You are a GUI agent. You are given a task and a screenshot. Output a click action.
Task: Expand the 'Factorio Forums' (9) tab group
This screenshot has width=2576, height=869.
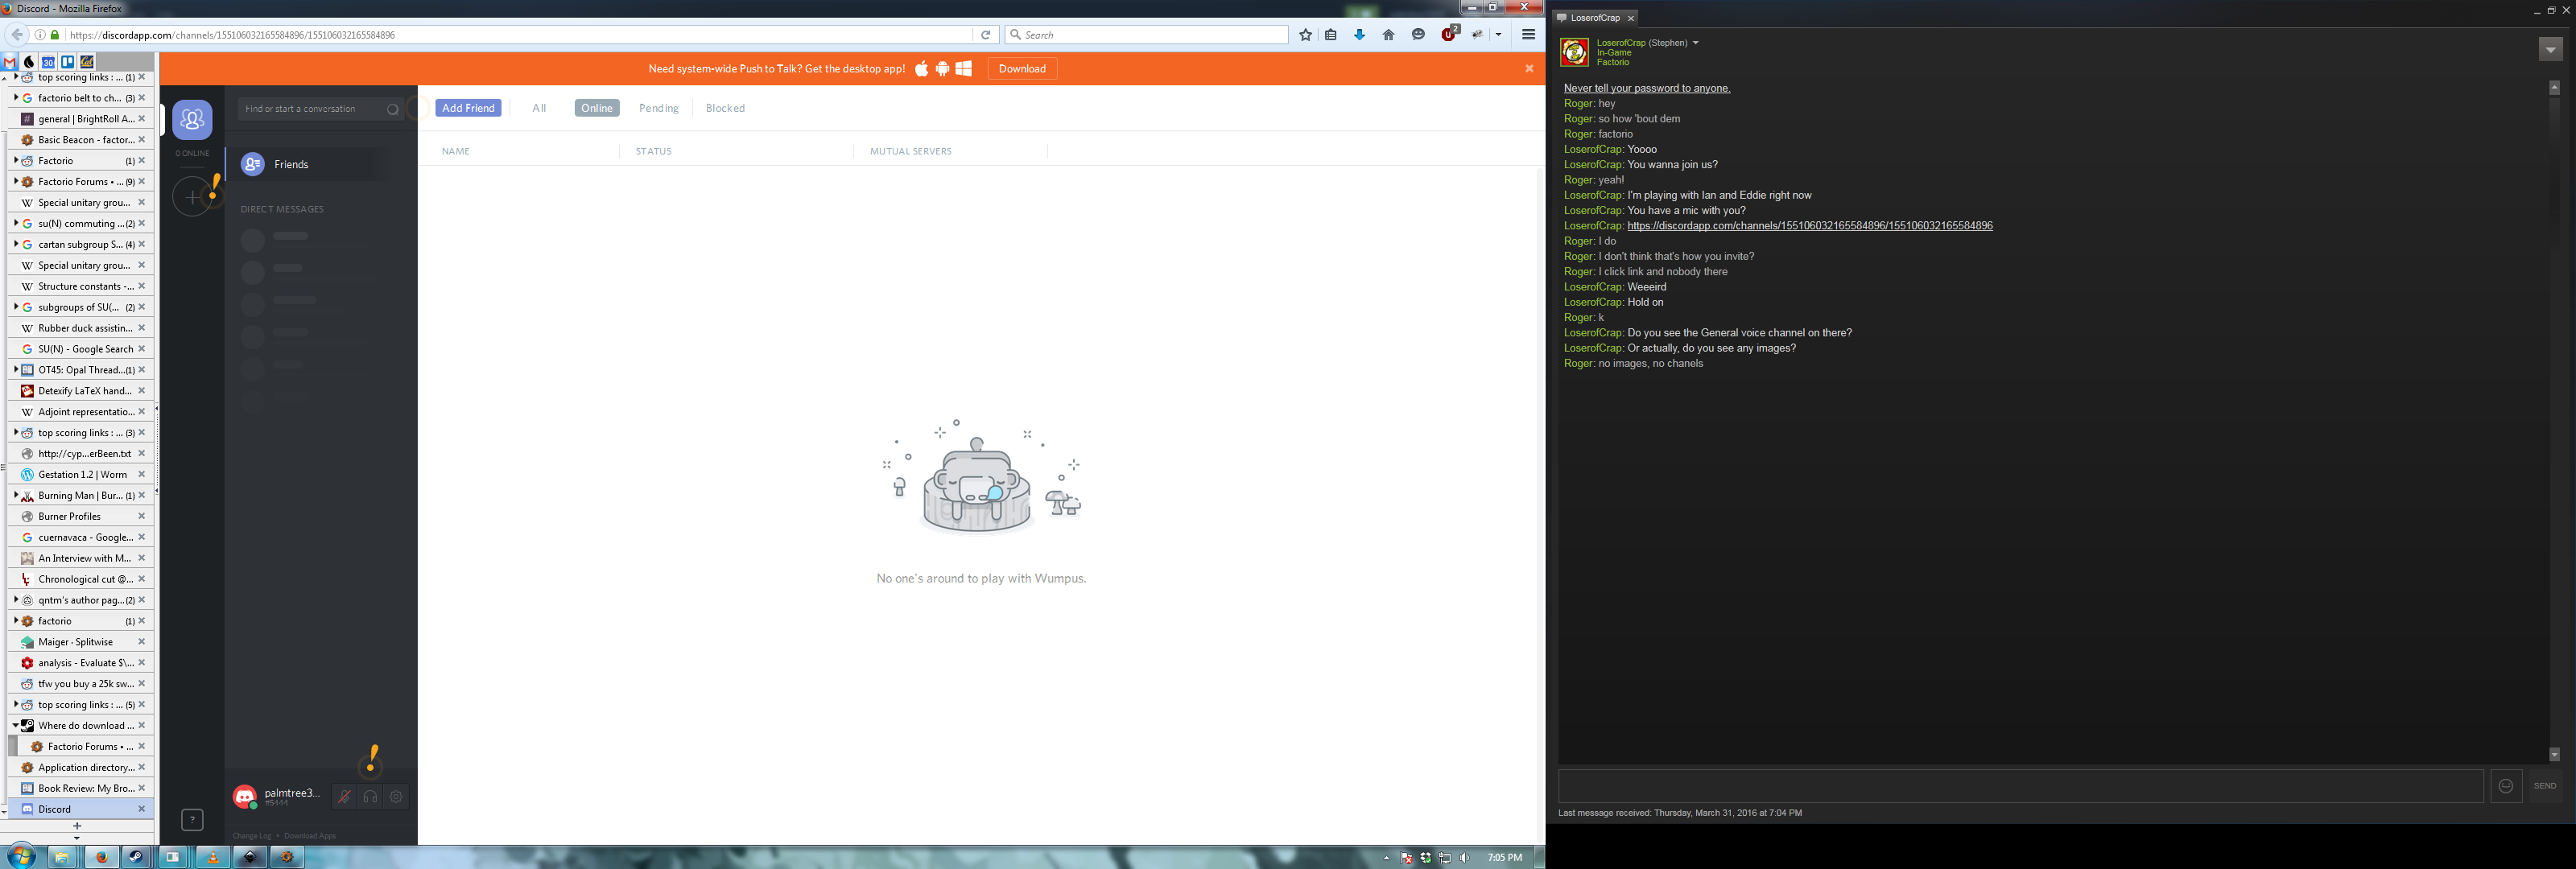15,181
